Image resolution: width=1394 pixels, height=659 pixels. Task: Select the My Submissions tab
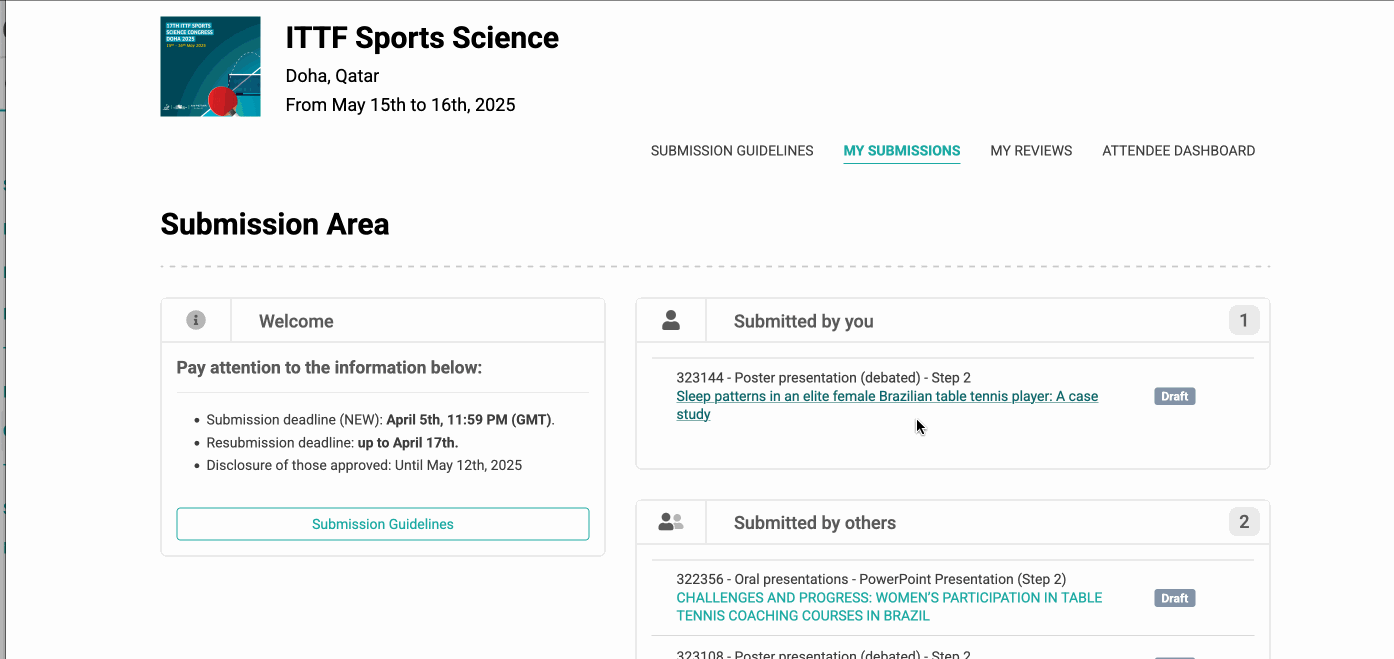click(x=902, y=151)
